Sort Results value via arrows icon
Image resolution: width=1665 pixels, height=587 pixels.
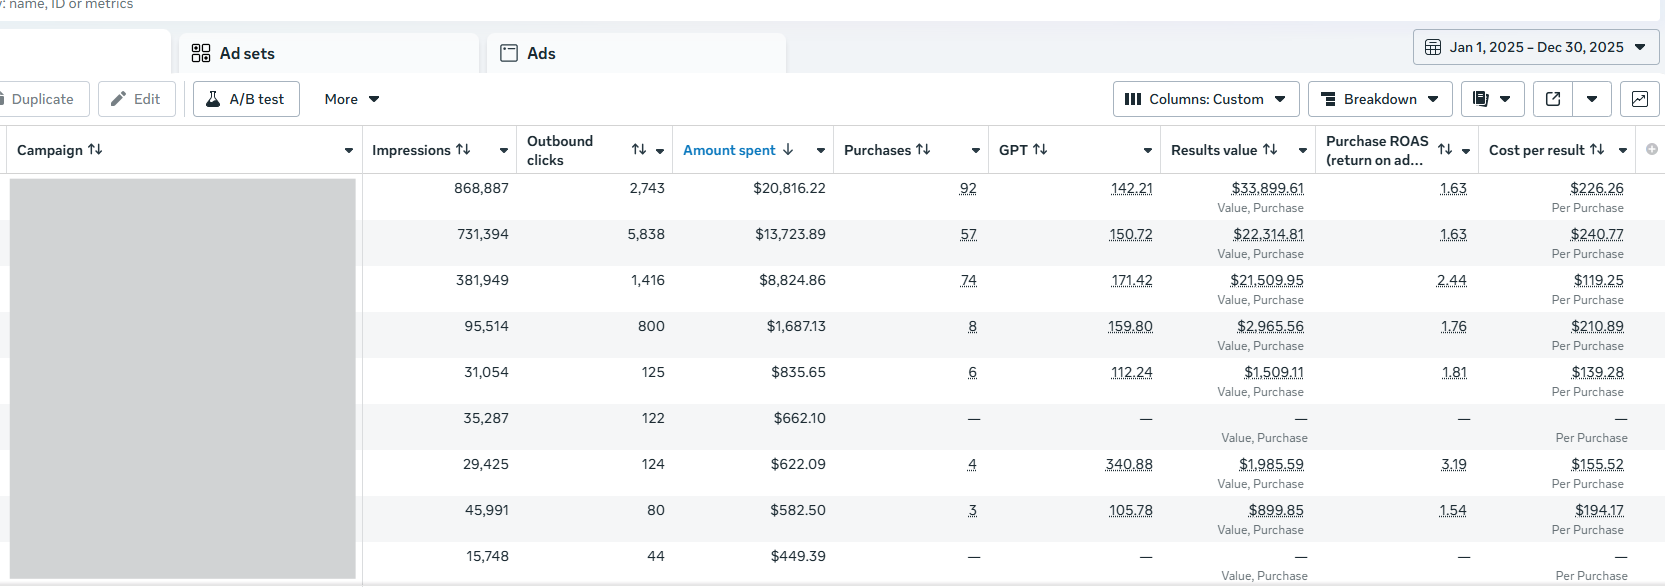[x=1270, y=150]
